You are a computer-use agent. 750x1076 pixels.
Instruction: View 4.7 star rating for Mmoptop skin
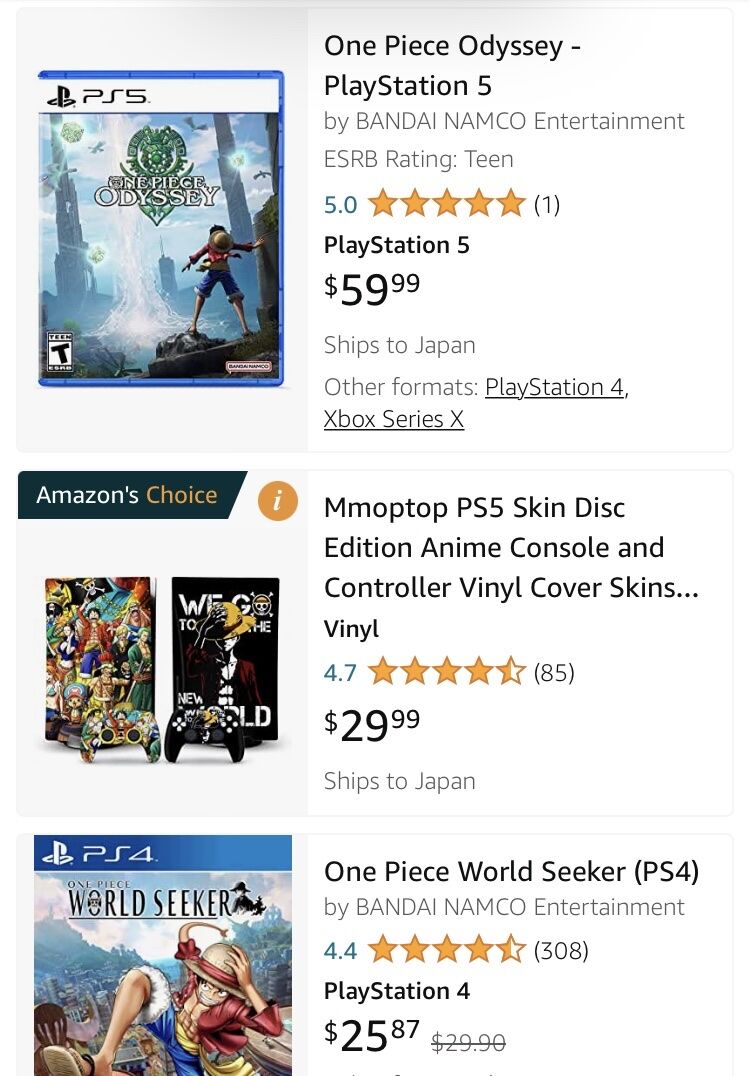tap(446, 672)
